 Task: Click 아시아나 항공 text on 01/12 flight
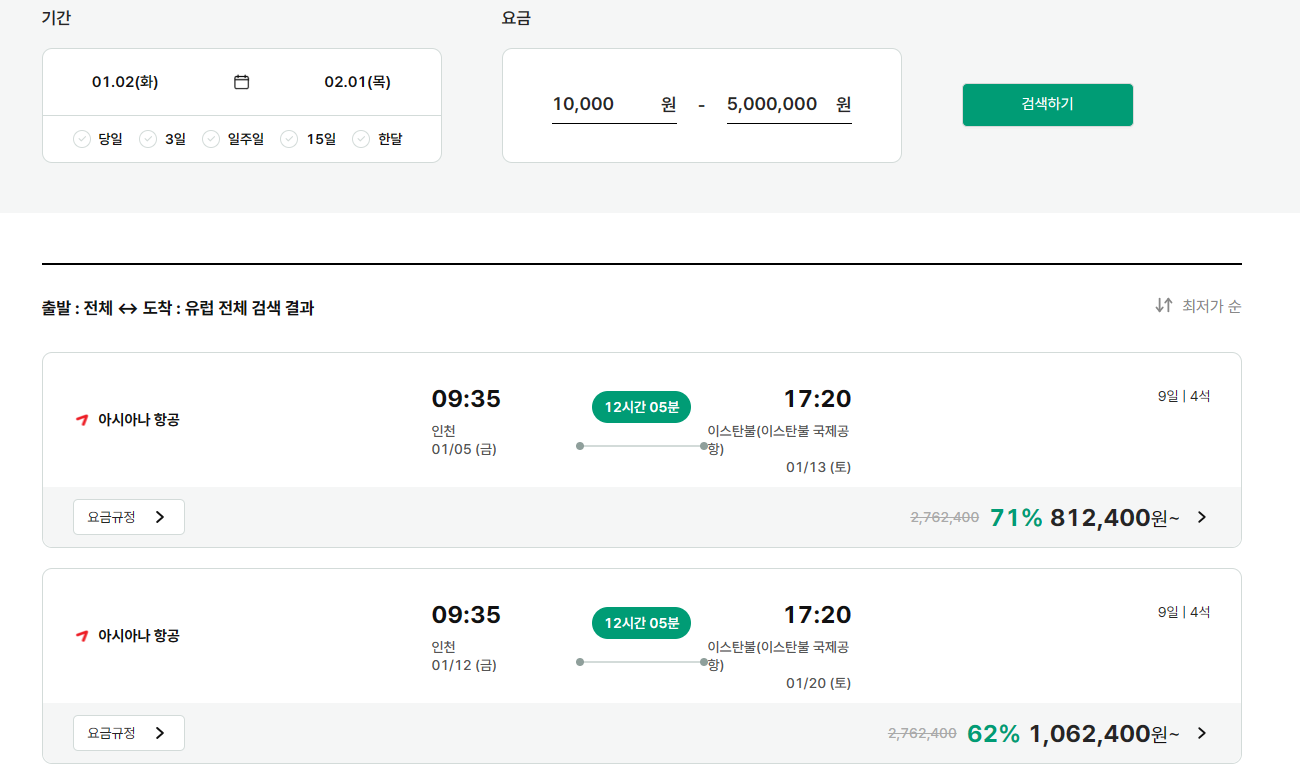138,636
